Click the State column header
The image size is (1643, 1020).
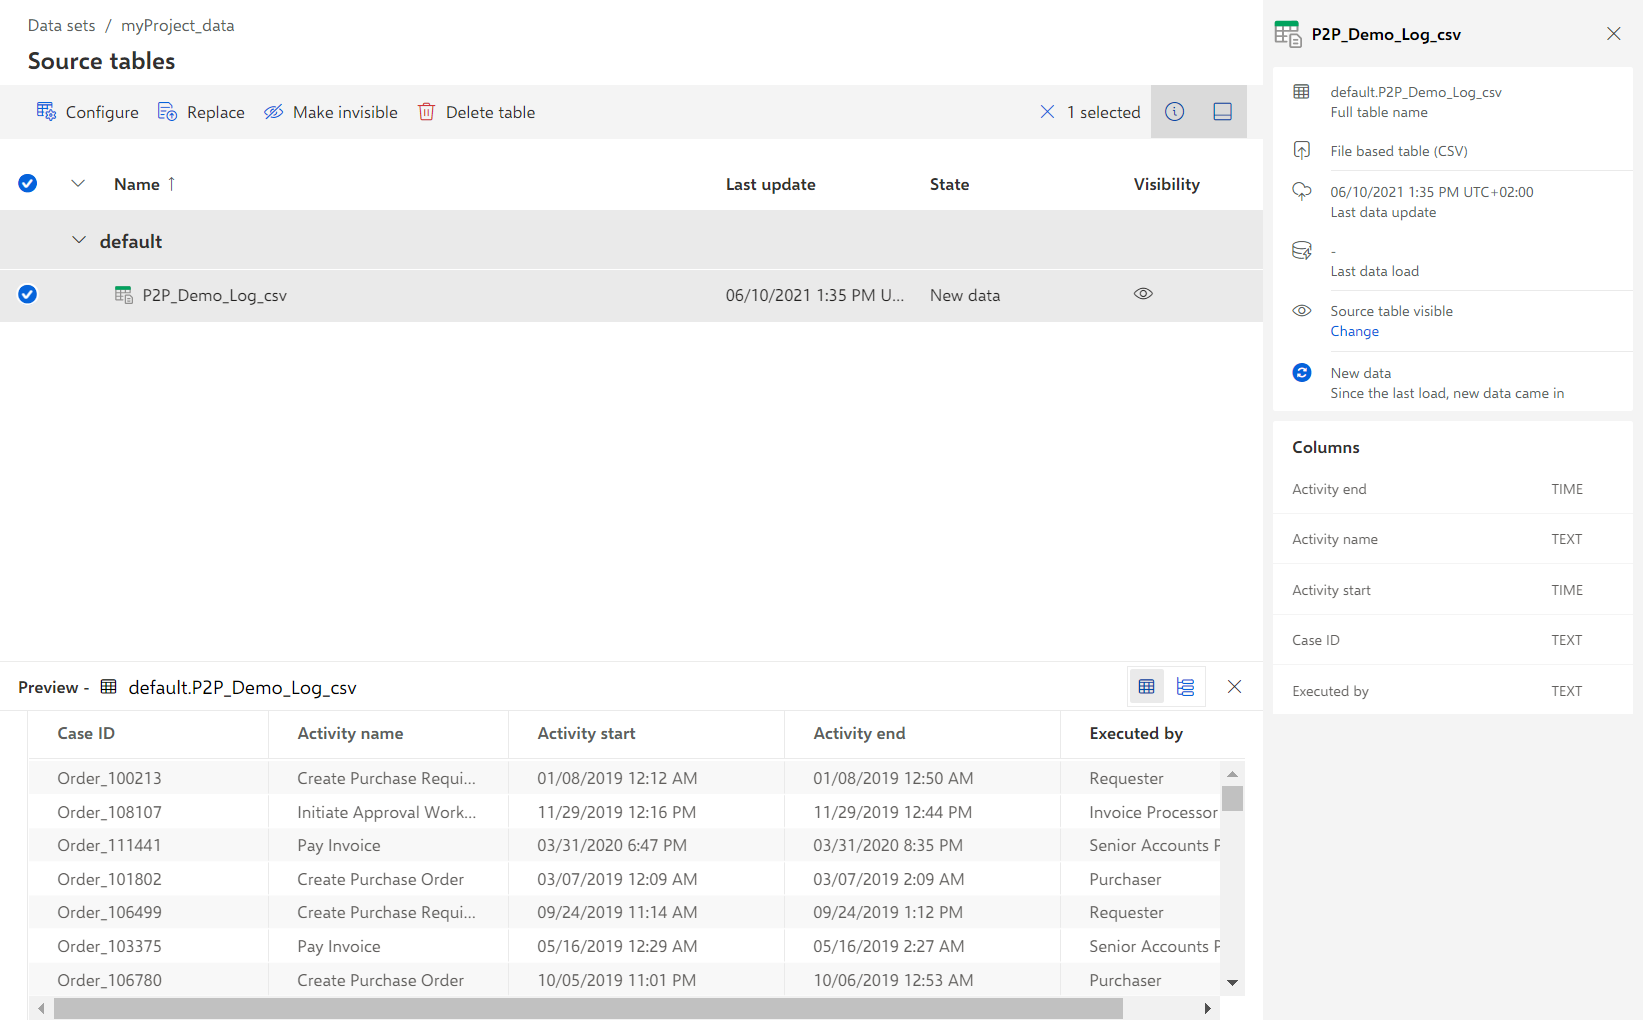point(949,184)
